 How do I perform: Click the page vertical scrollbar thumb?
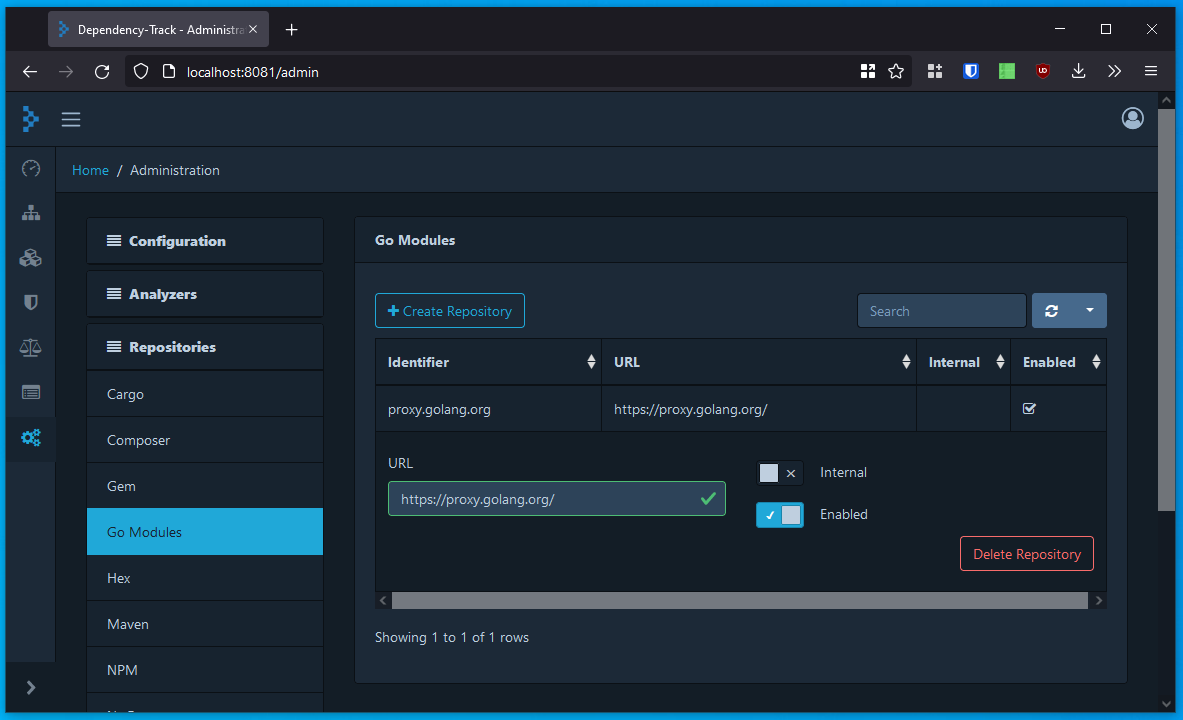[x=1166, y=309]
